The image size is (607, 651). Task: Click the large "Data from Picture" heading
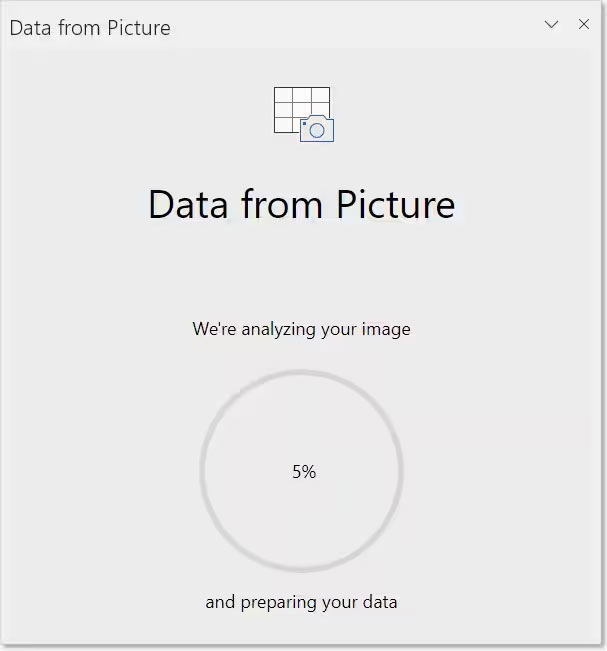[x=302, y=204]
